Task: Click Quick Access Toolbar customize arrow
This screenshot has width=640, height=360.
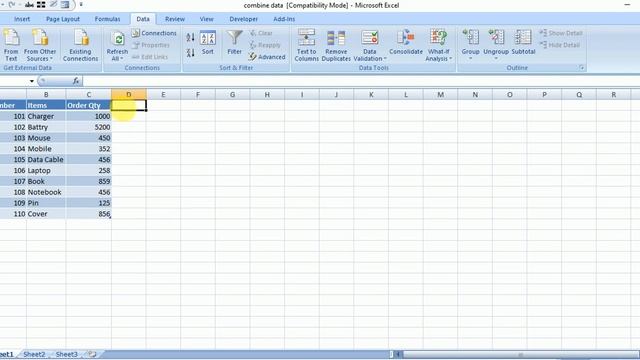Action: click(x=81, y=5)
